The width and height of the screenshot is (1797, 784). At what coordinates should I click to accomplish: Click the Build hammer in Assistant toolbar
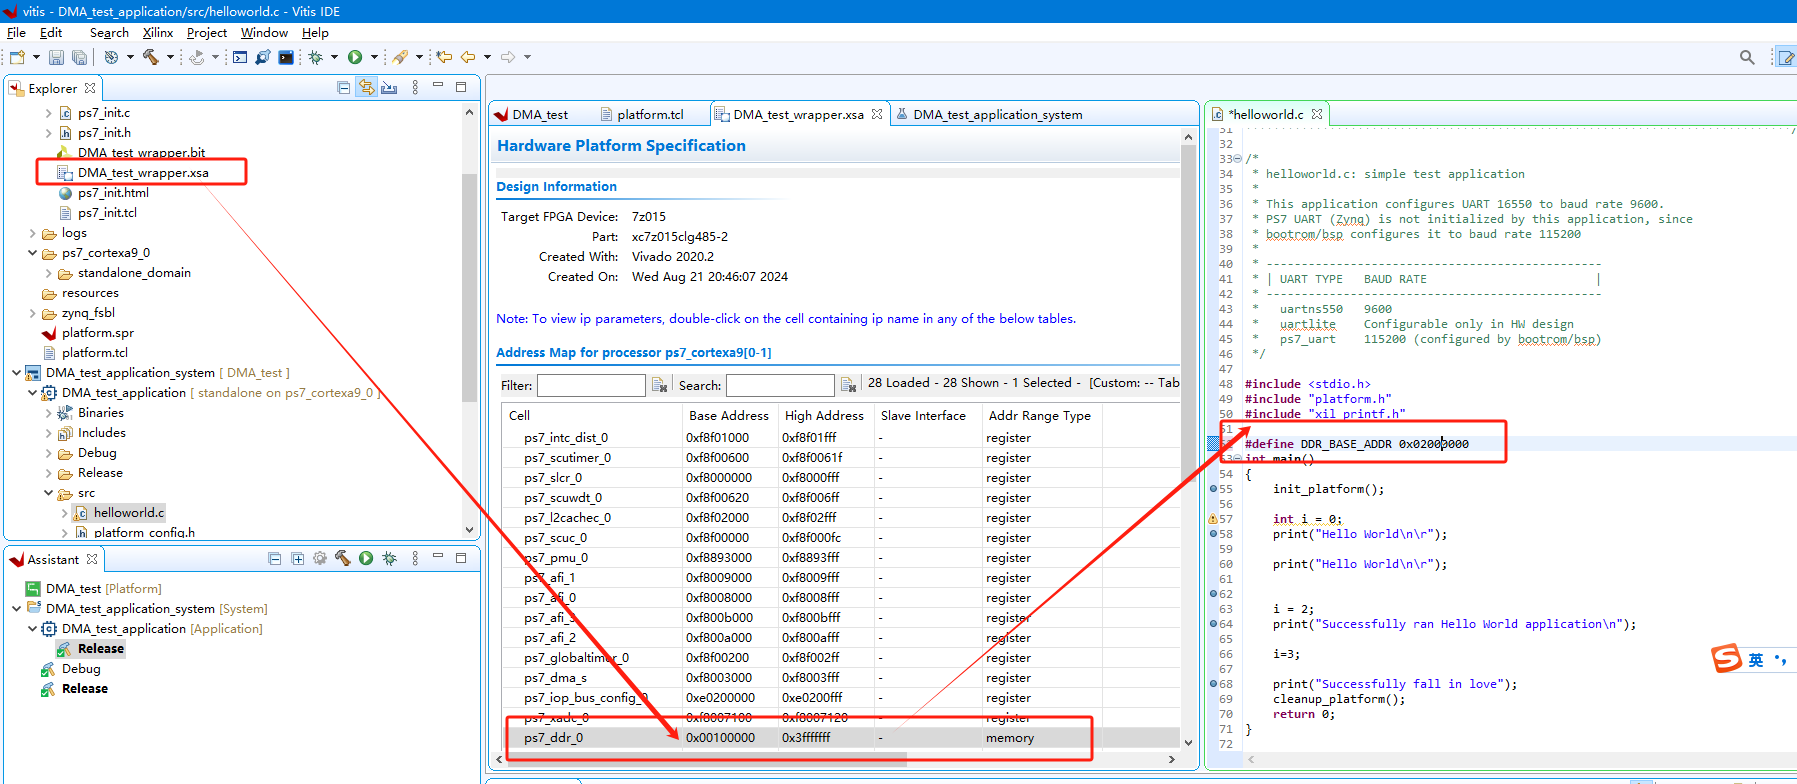click(343, 558)
